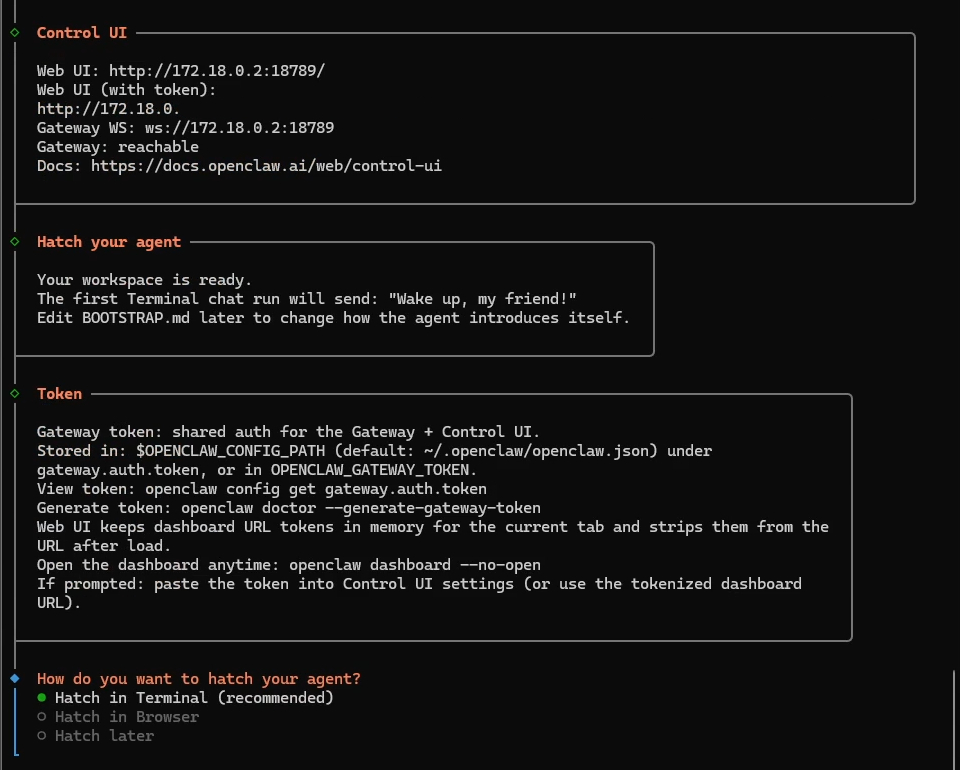This screenshot has width=960, height=770.
Task: Click 'Web UI keeps dashboard URL tokens' line
Action: coord(433,526)
